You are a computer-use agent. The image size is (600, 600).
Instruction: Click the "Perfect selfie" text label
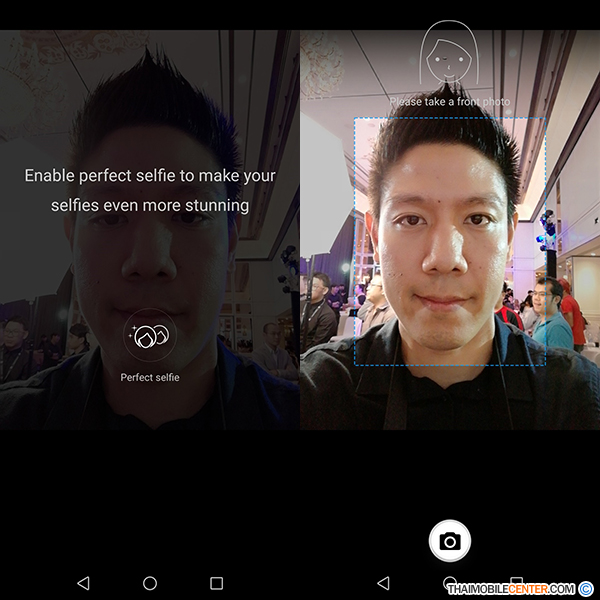click(149, 377)
